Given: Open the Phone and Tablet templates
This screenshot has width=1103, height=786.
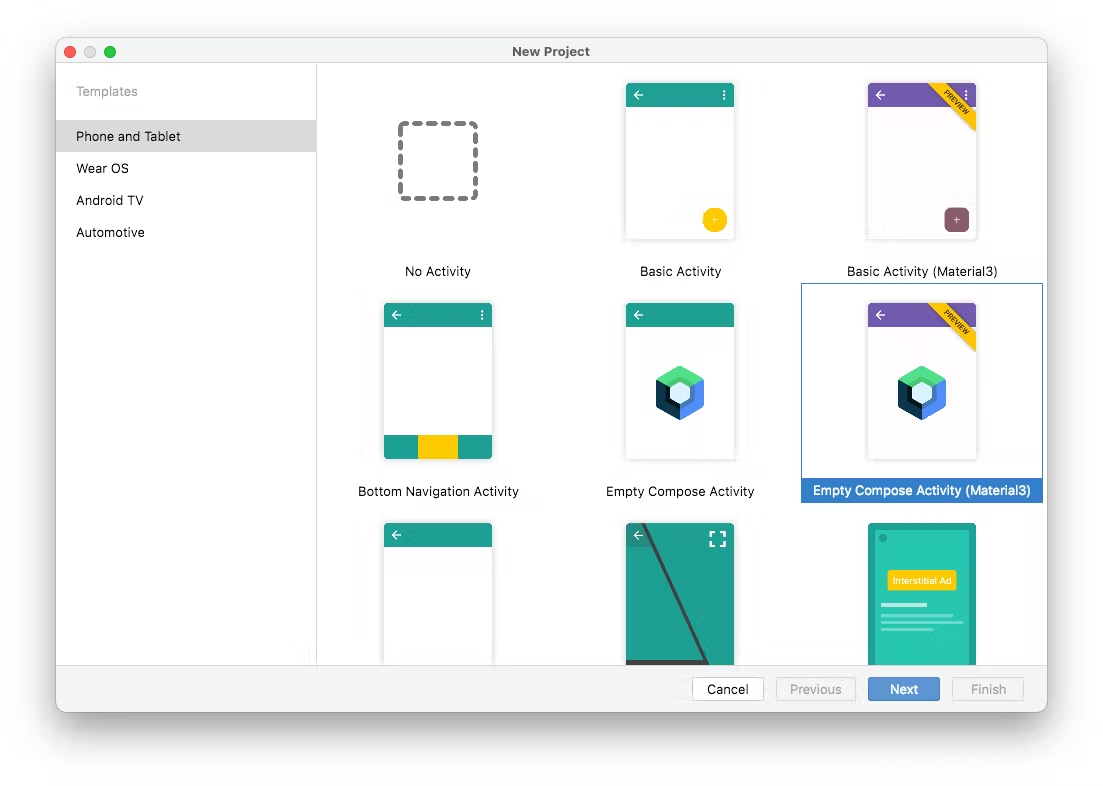Looking at the screenshot, I should coord(186,136).
